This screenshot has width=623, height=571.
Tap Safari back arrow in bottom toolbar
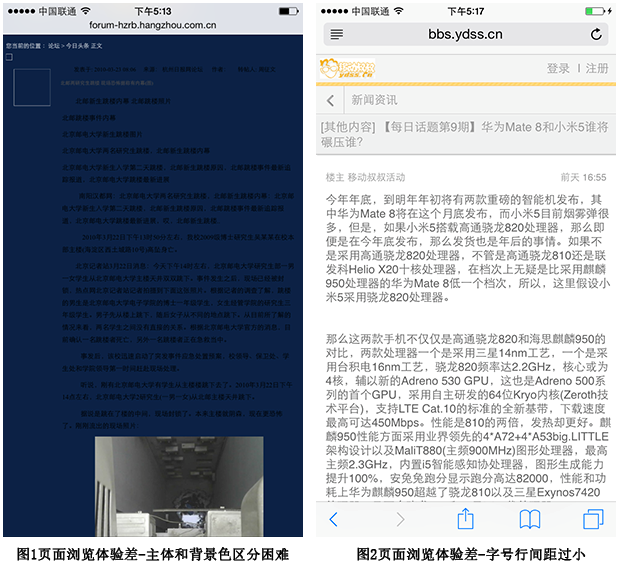coord(333,519)
